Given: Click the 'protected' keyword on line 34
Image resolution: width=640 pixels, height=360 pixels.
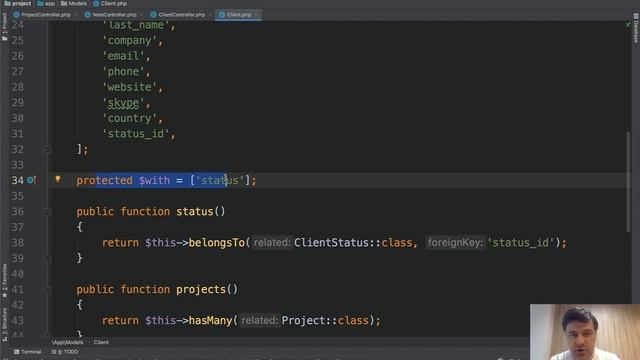Looking at the screenshot, I should [104, 180].
